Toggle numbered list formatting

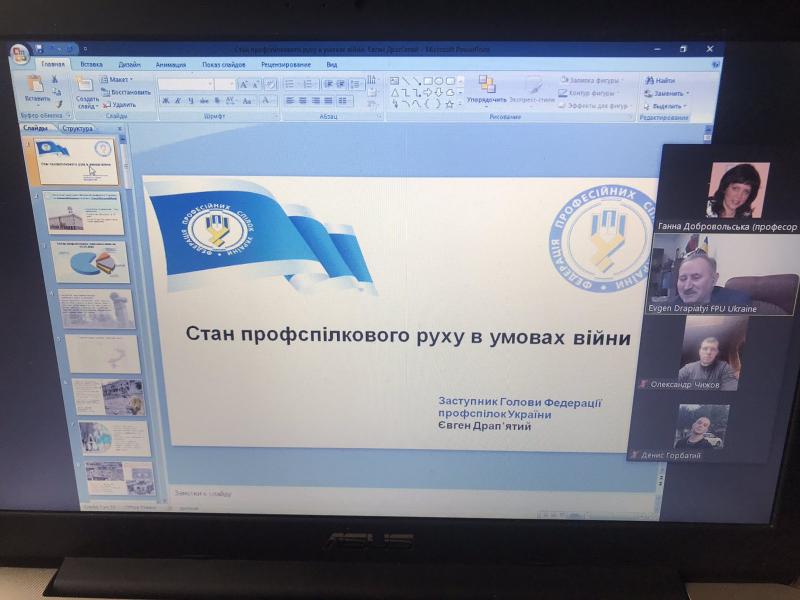[x=310, y=84]
